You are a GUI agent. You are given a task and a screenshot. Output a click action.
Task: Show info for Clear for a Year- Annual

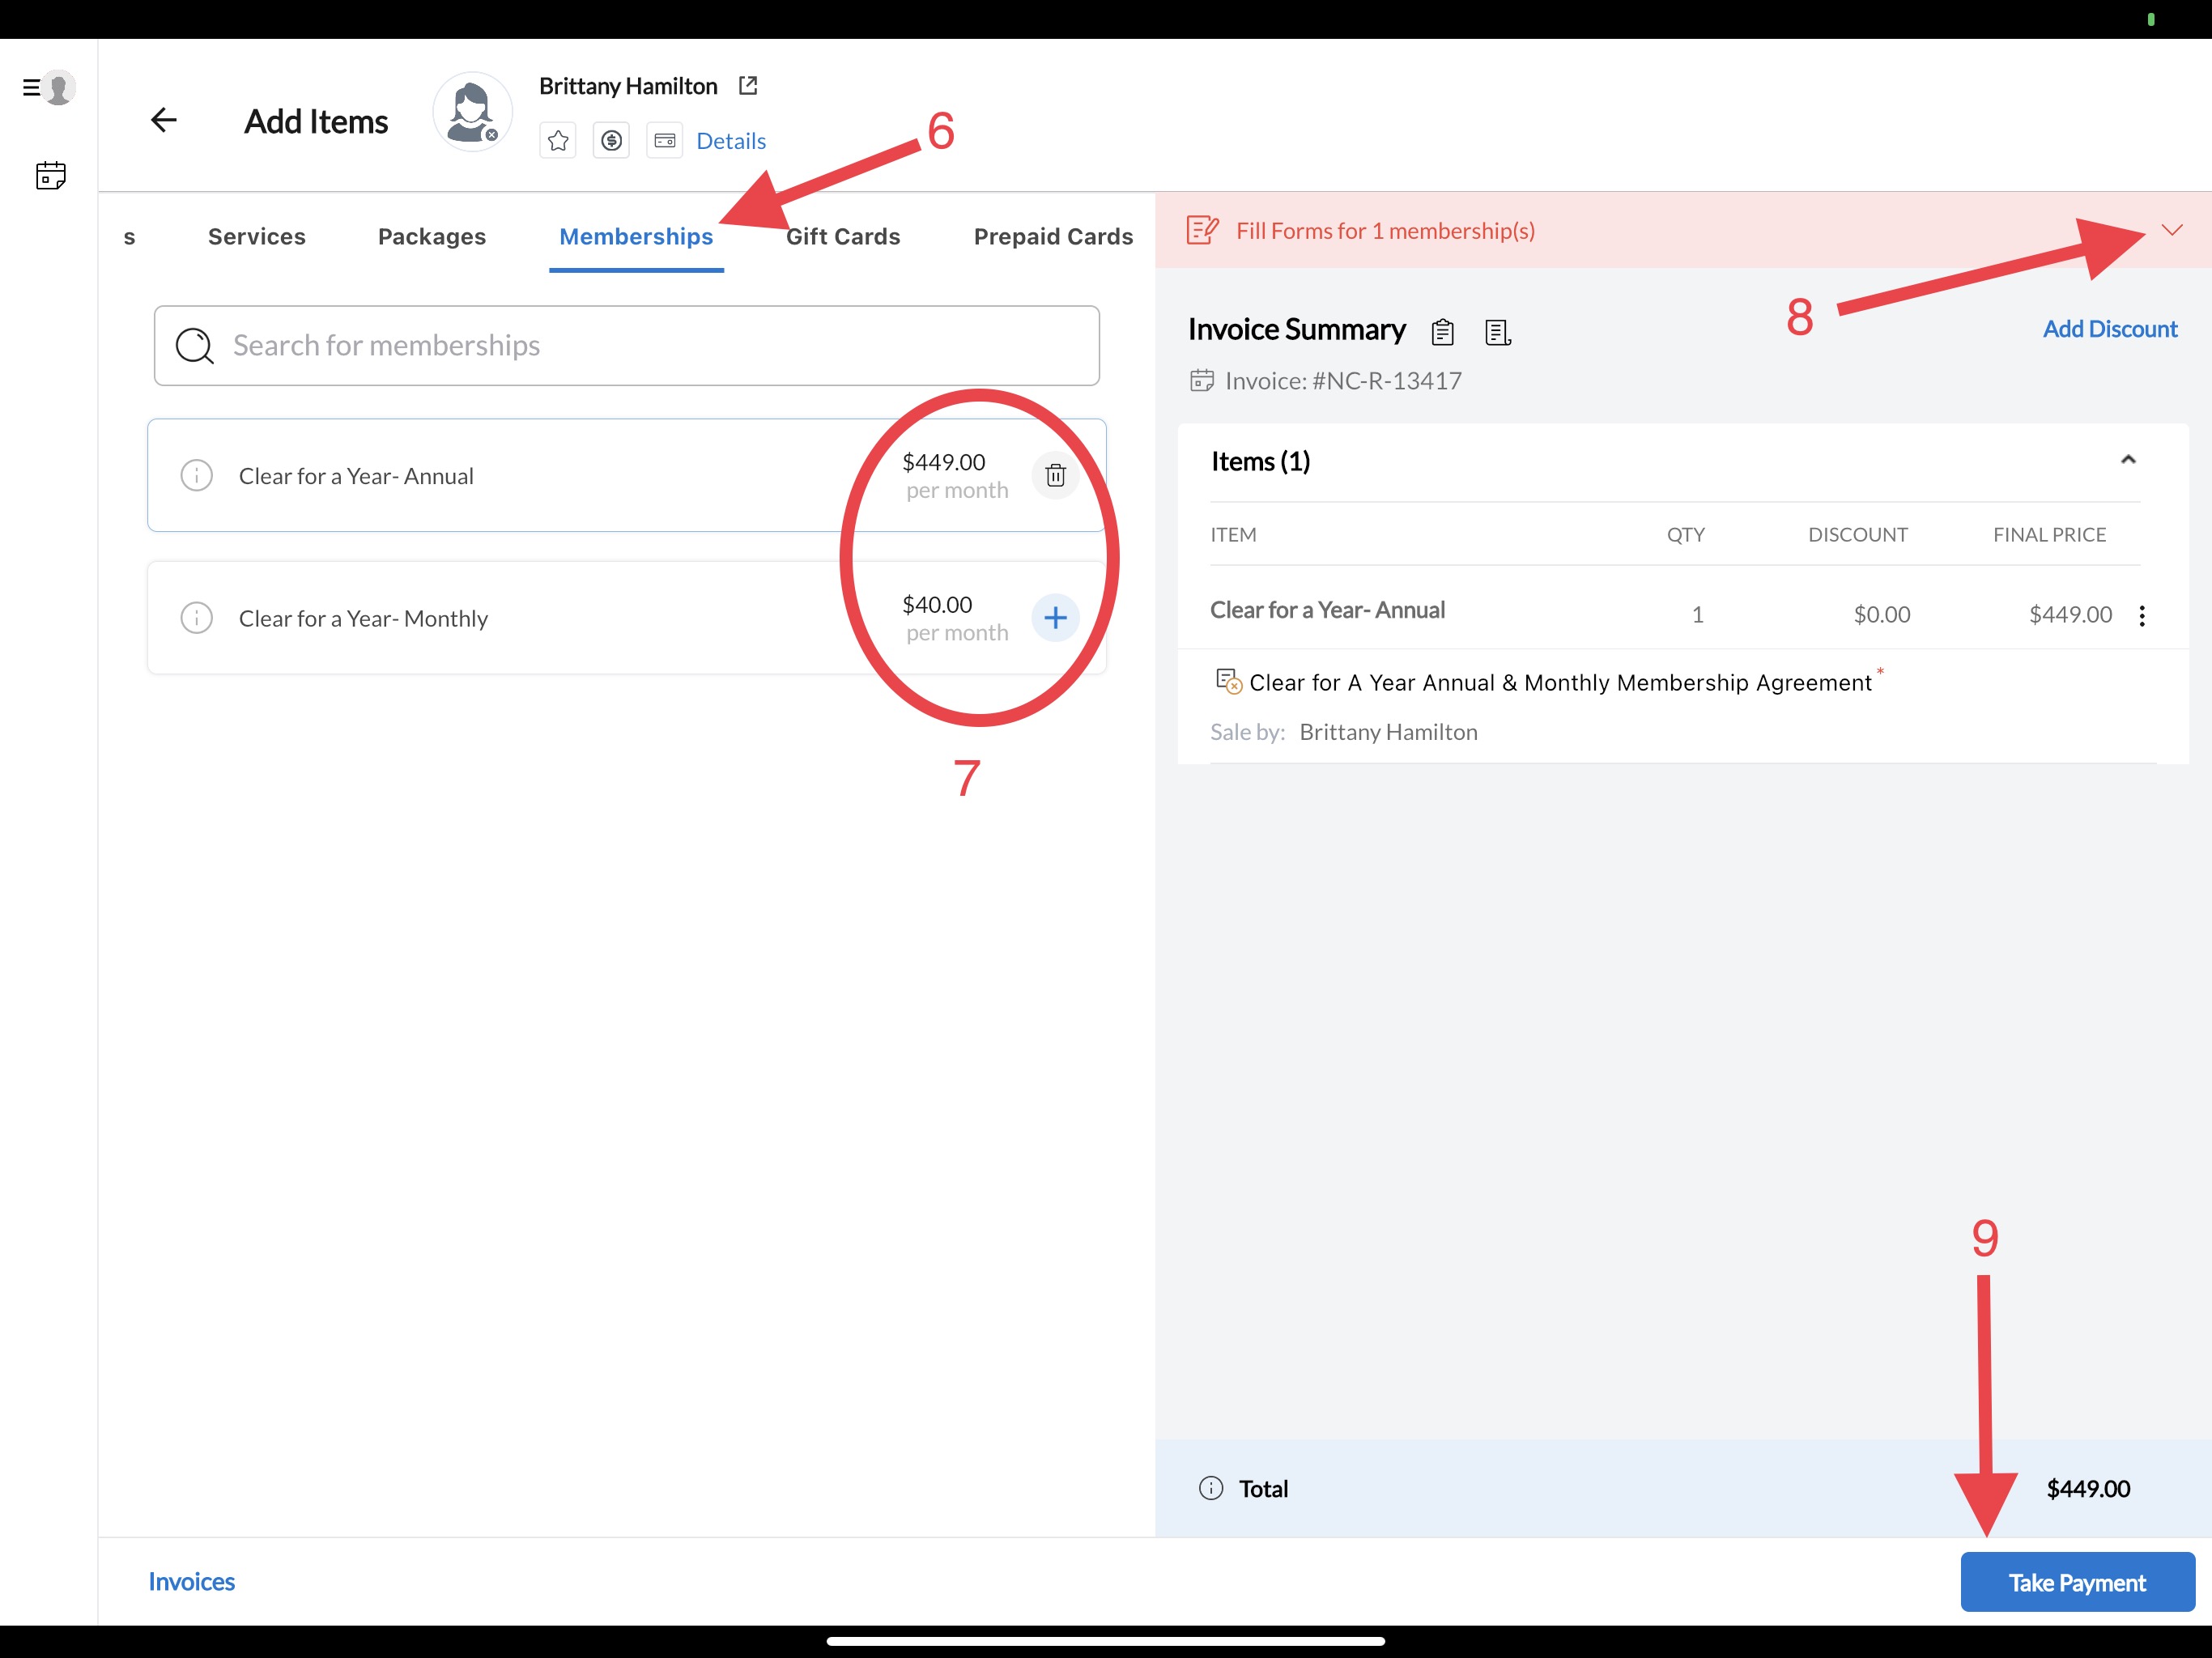click(x=197, y=475)
